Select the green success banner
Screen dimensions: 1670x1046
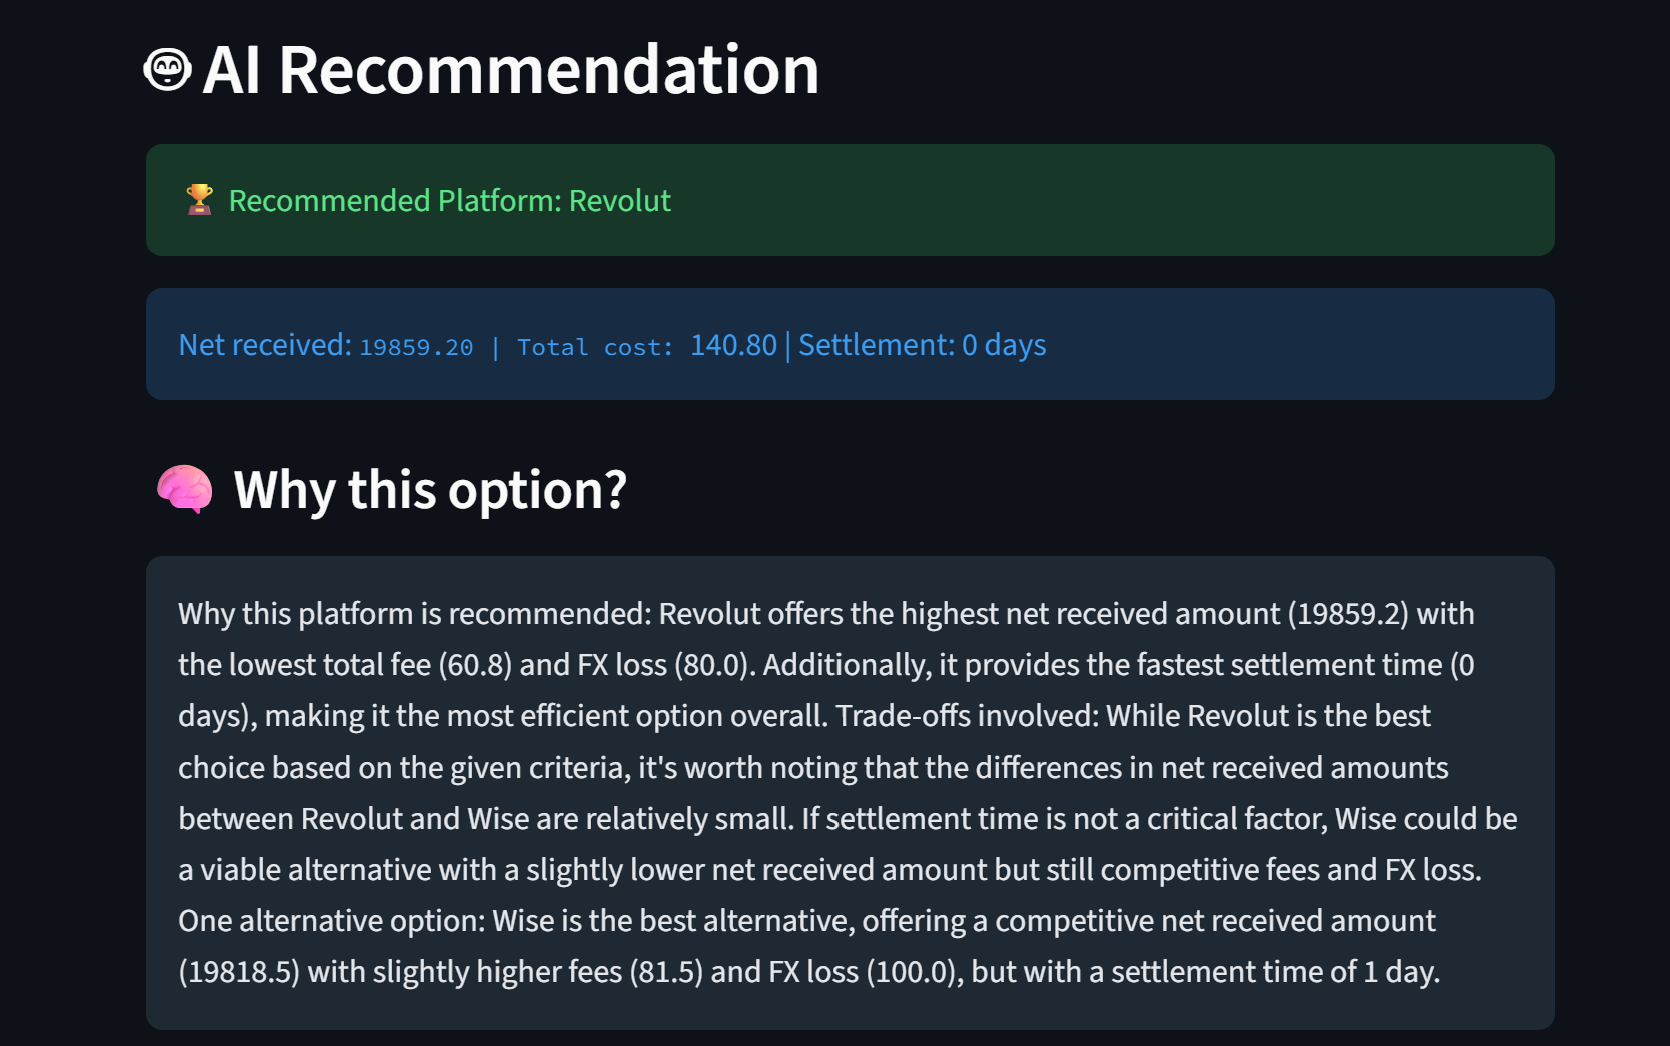850,200
